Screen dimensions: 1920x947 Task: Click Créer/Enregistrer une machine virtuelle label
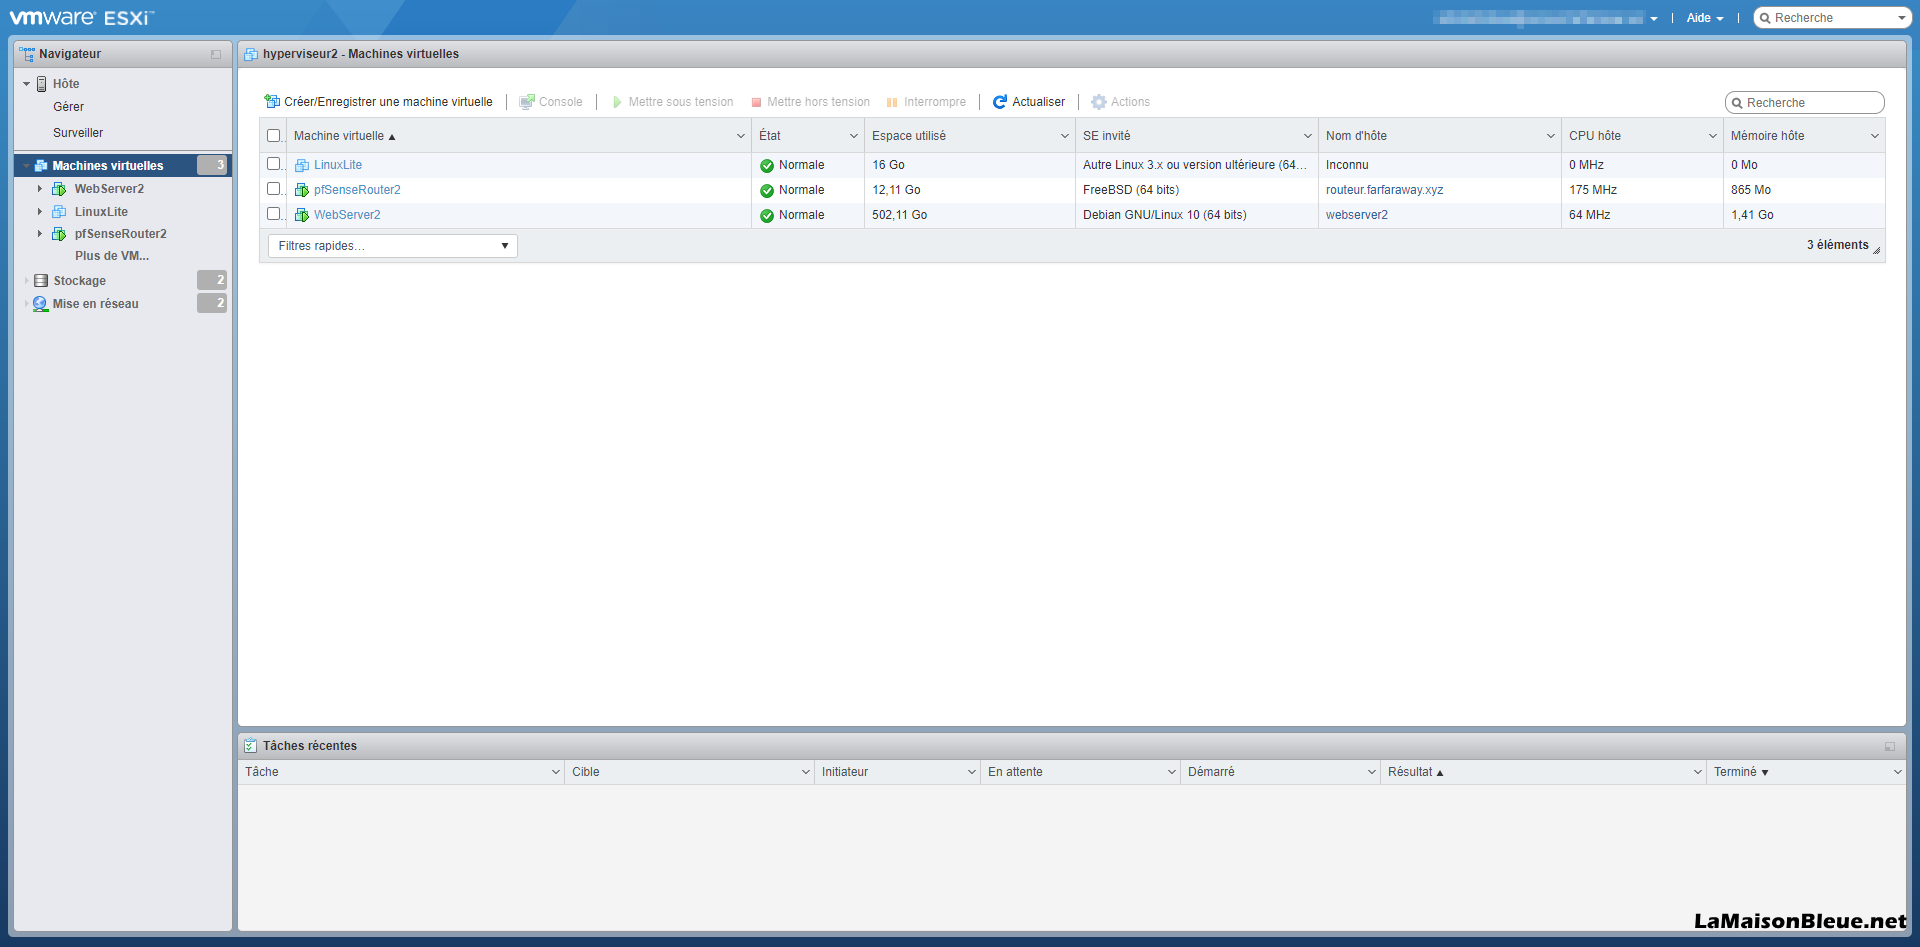coord(388,102)
